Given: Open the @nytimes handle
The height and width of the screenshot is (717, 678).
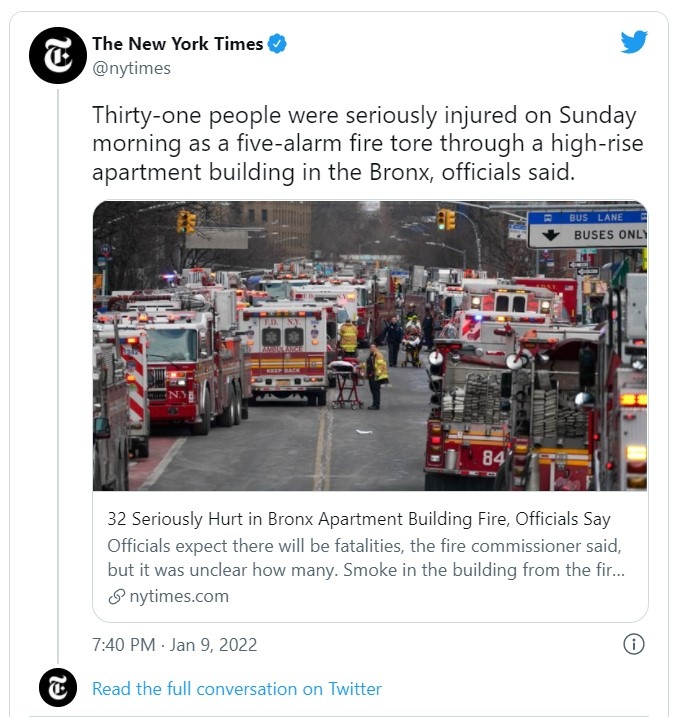Looking at the screenshot, I should point(132,68).
